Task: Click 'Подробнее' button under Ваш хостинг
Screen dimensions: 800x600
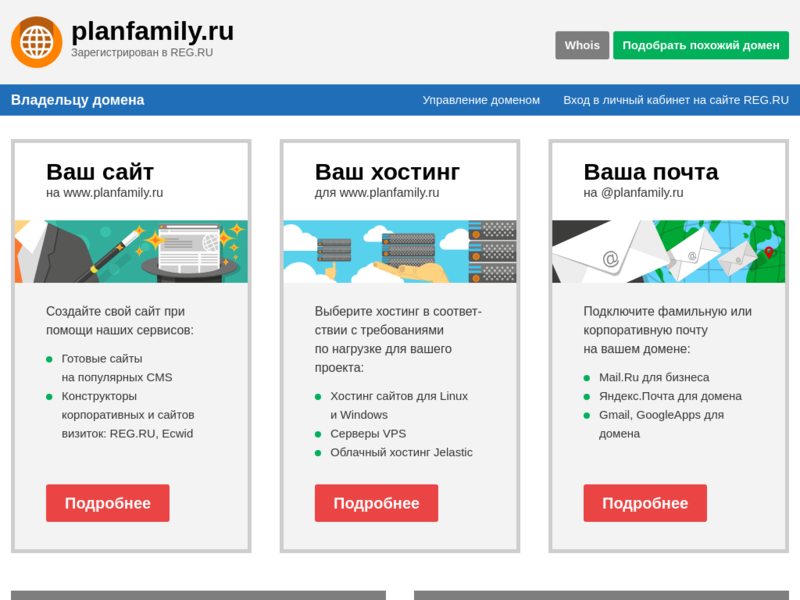Action: (377, 503)
